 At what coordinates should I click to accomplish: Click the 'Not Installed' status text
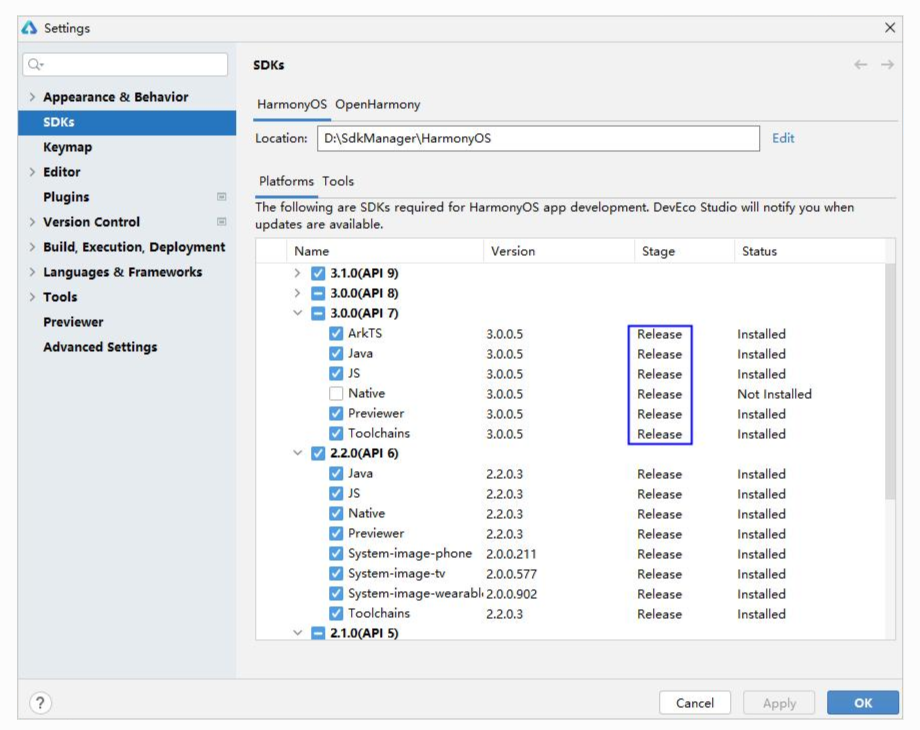click(774, 394)
